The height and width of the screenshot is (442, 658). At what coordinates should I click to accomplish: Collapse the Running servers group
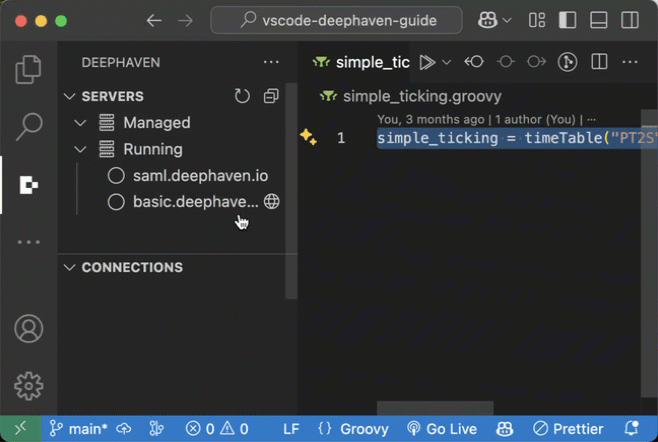(81, 149)
